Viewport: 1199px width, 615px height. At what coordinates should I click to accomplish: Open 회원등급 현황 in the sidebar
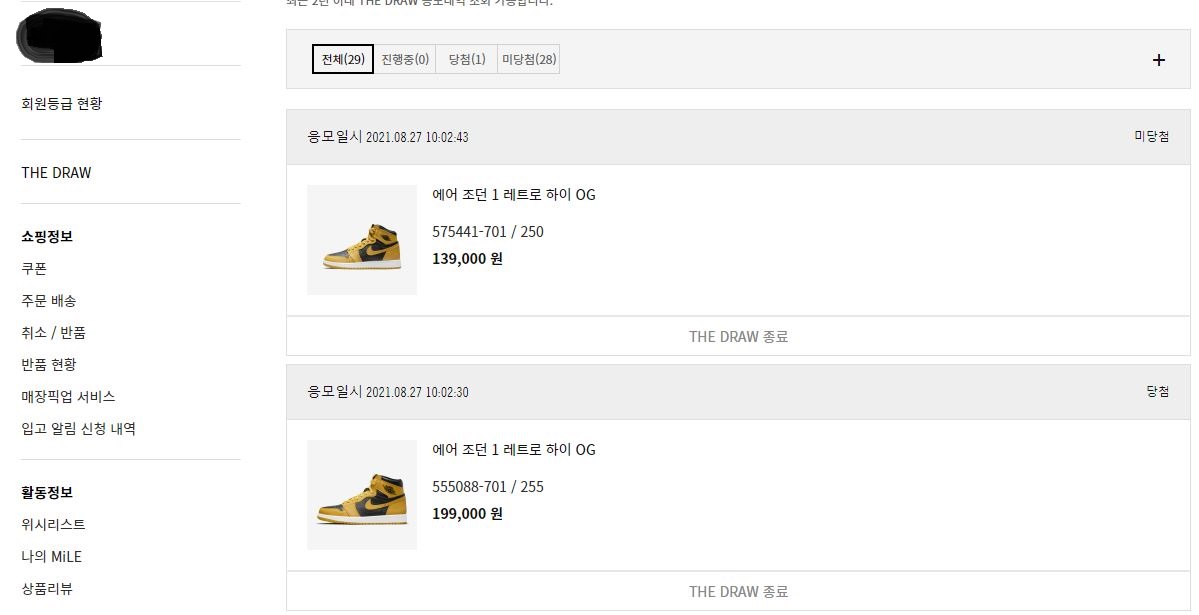(62, 103)
